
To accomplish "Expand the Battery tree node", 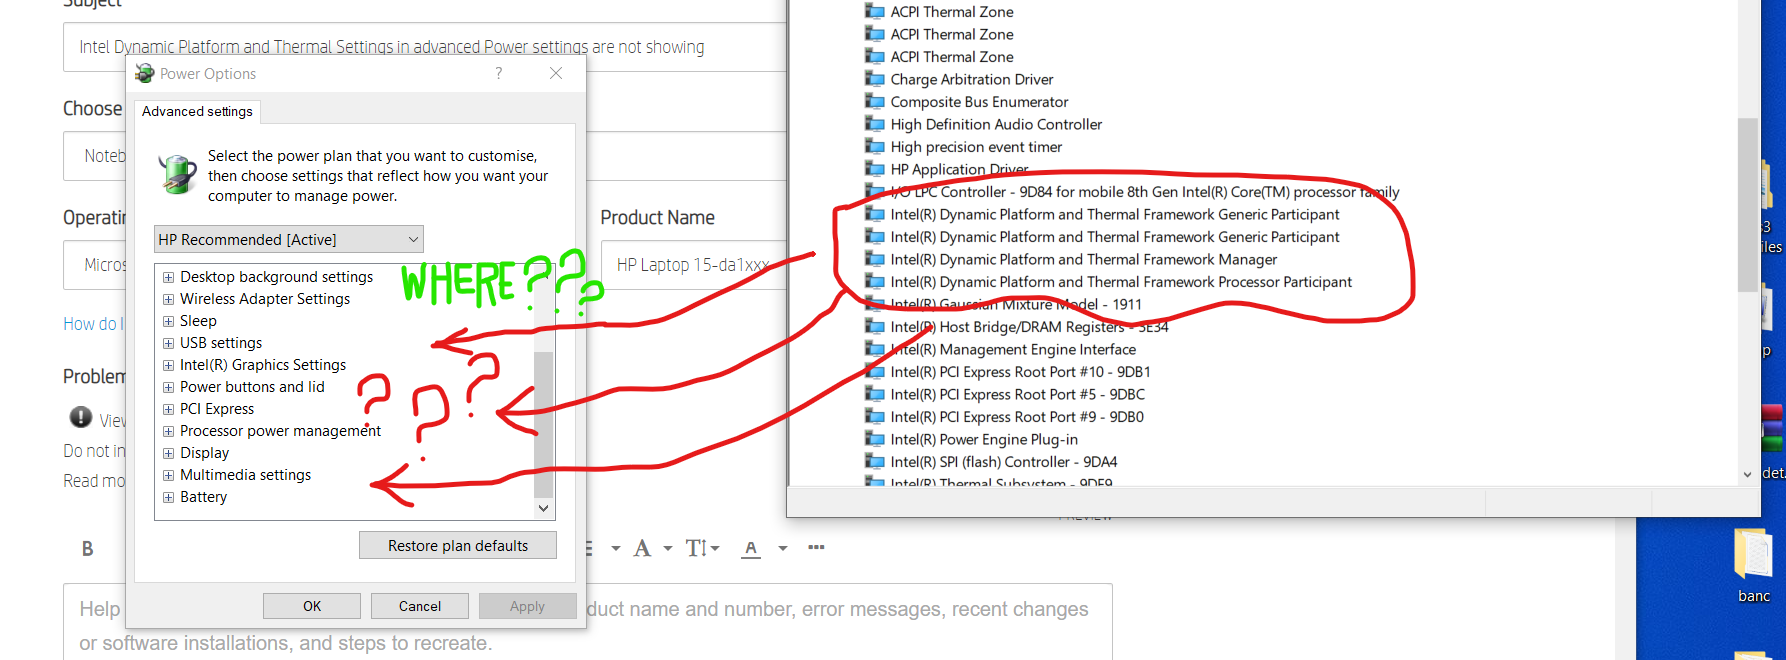I will (x=169, y=497).
